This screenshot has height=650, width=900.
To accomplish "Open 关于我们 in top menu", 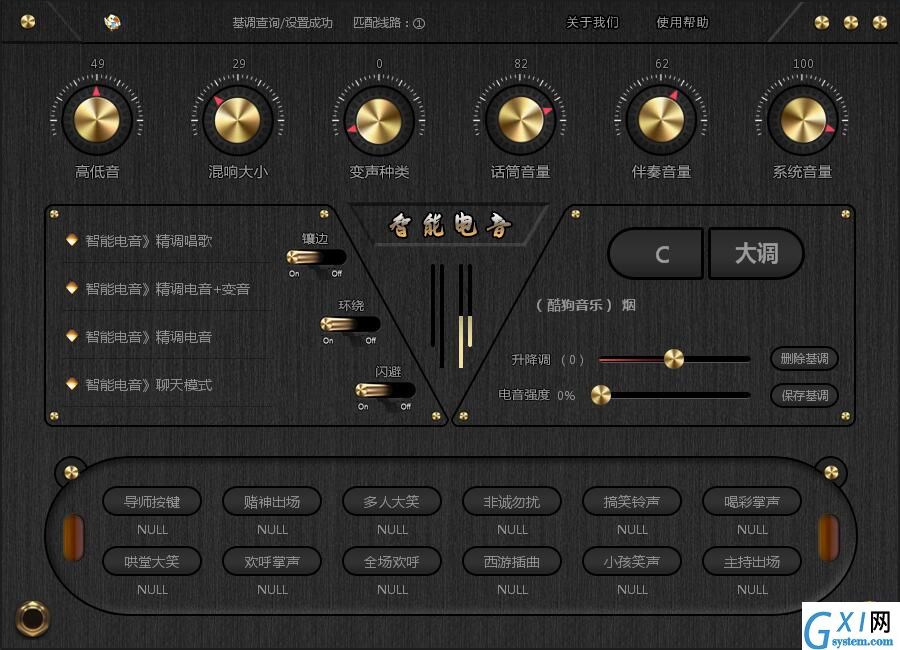I will pyautogui.click(x=592, y=22).
